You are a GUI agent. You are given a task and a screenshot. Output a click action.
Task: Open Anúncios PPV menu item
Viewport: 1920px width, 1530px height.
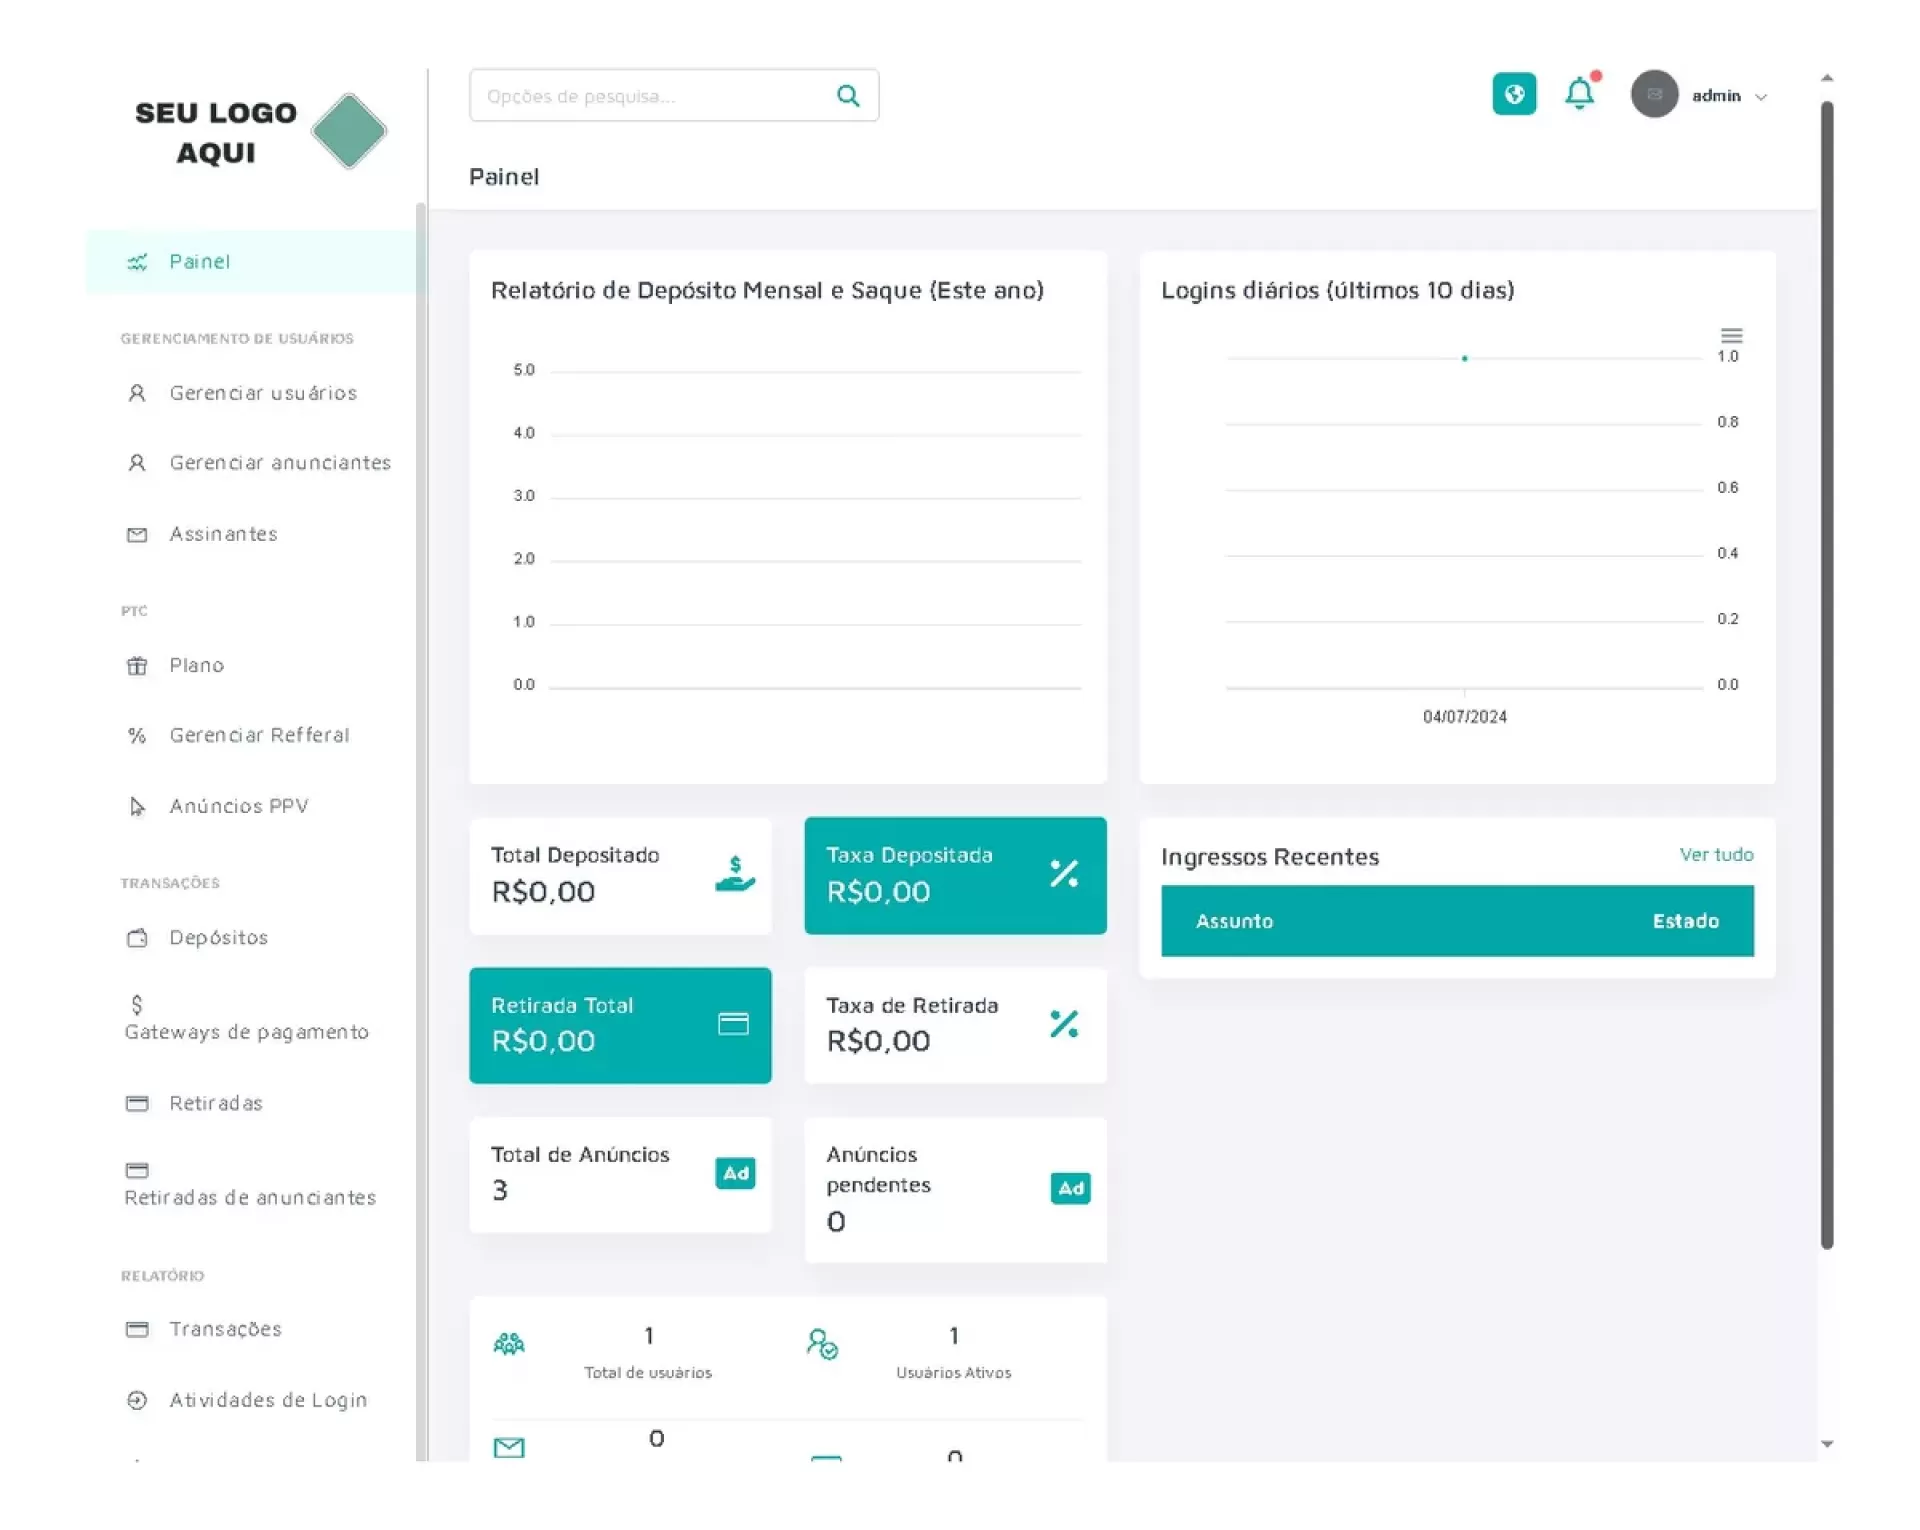tap(238, 806)
